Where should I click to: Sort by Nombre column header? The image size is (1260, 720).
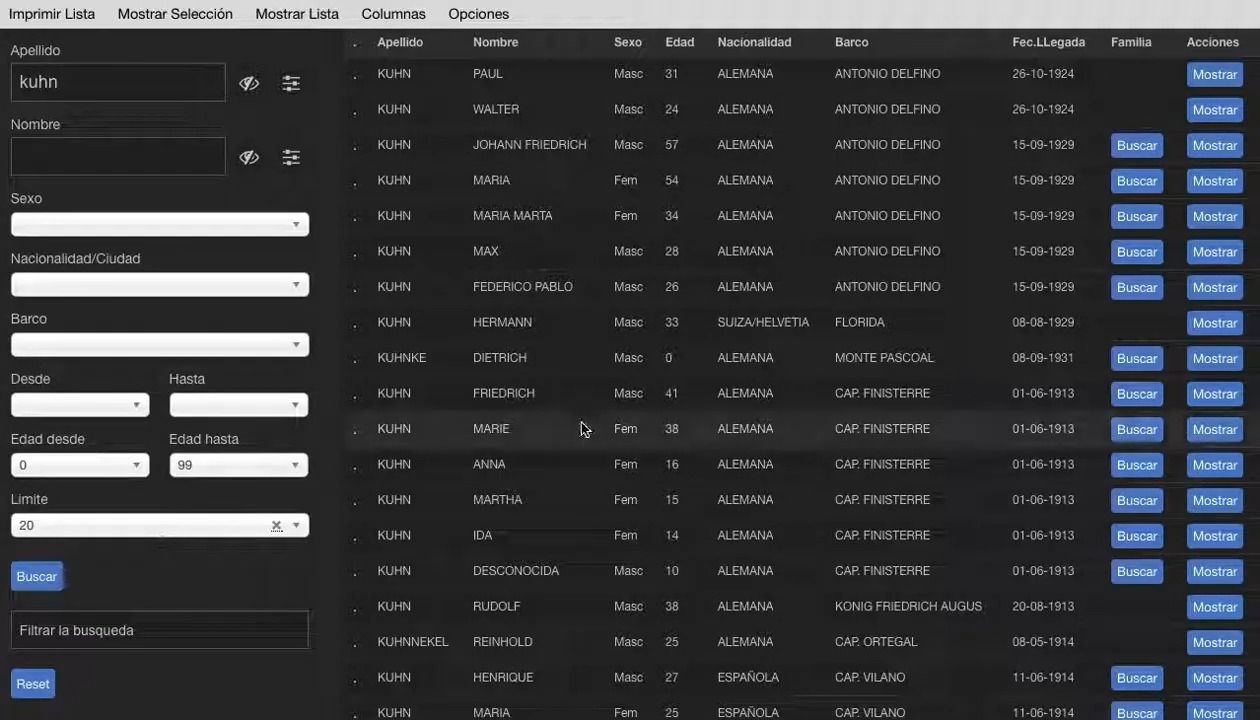click(495, 42)
